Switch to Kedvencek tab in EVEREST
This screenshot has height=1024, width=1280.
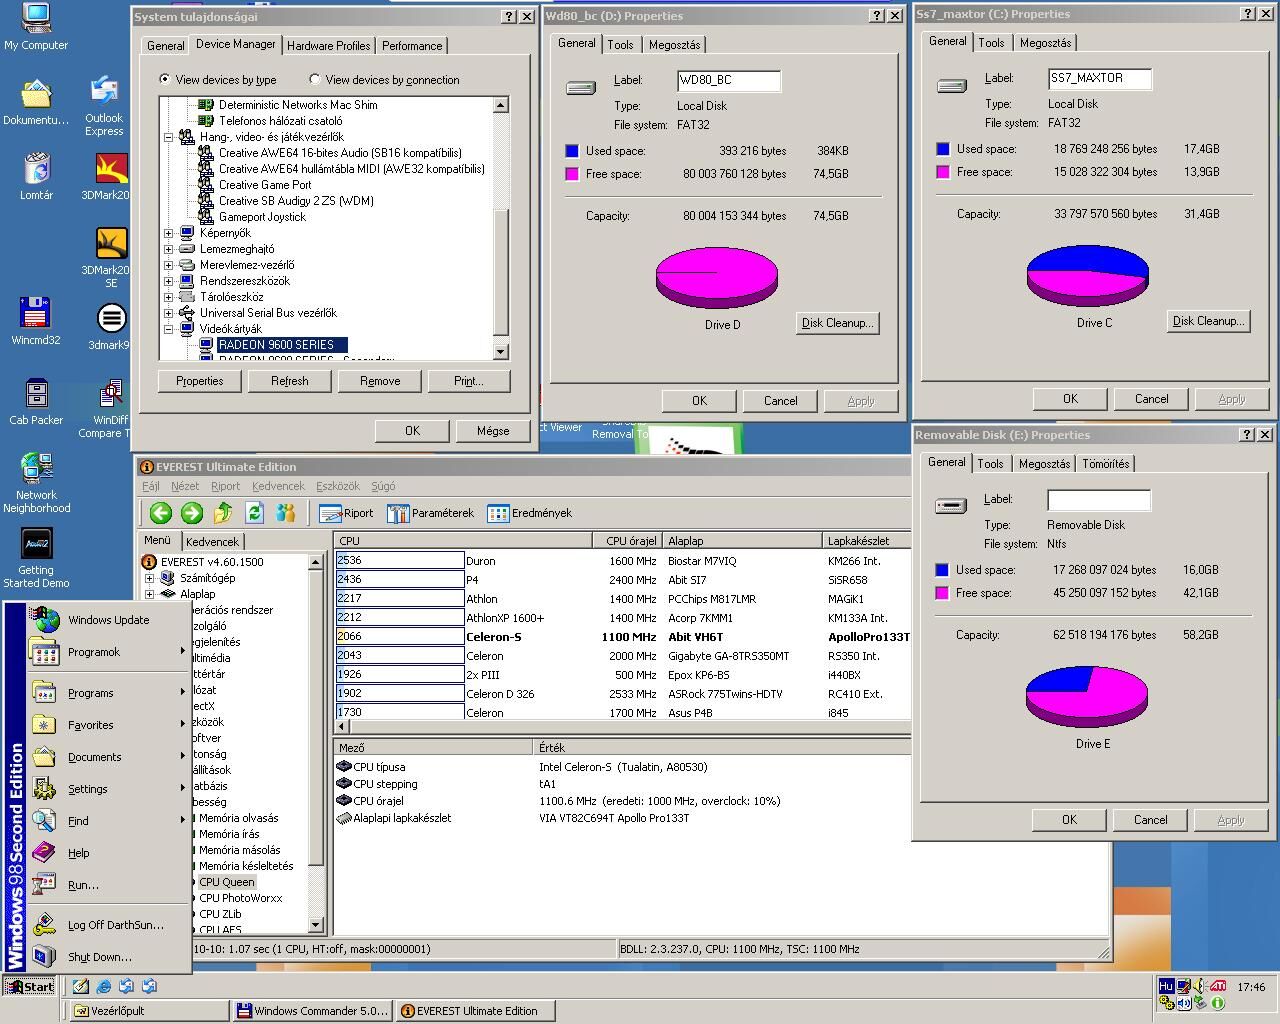tap(212, 541)
